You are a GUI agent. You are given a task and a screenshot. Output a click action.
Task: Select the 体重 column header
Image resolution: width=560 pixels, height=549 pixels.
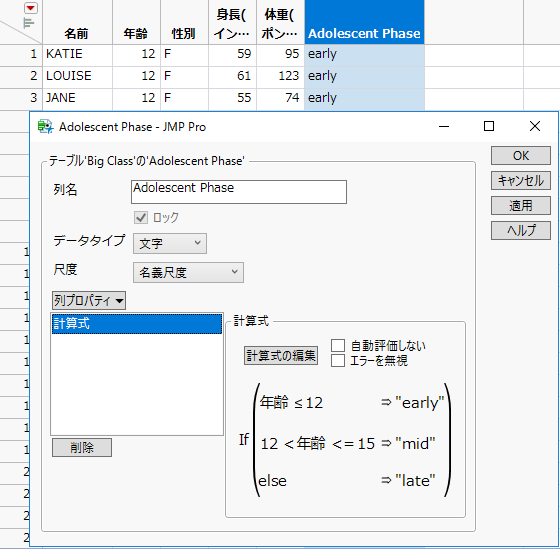coord(280,22)
